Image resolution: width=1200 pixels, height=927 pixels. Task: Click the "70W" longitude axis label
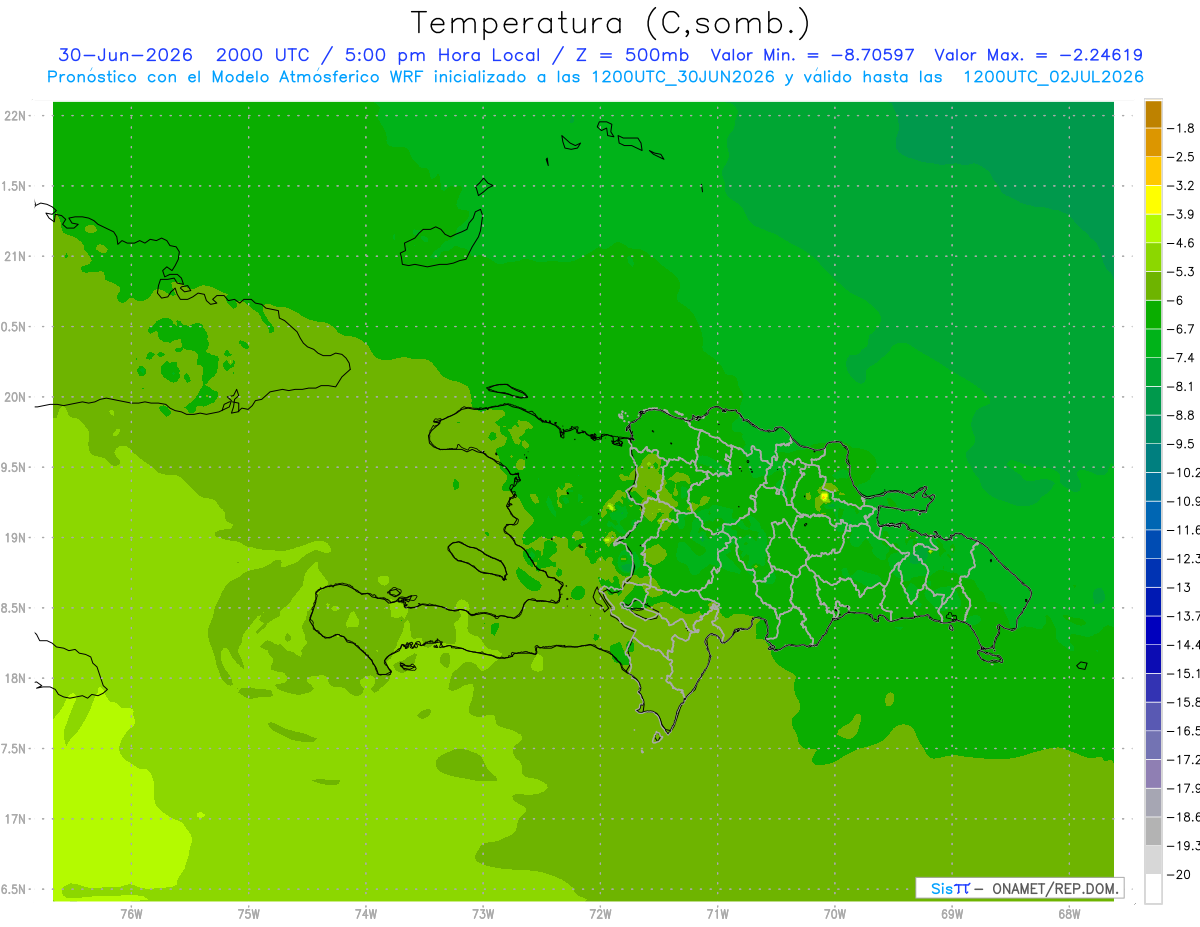(x=834, y=914)
